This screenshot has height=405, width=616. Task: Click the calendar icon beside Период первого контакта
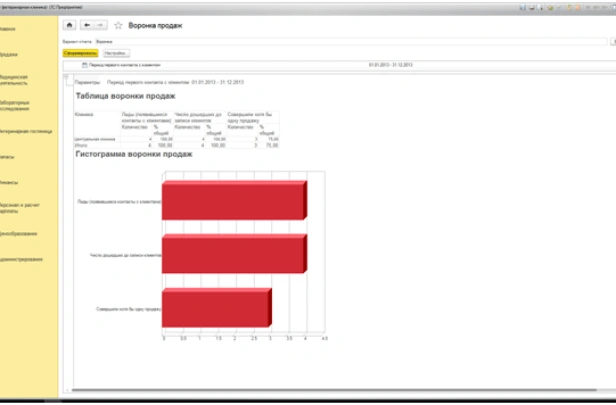85,64
